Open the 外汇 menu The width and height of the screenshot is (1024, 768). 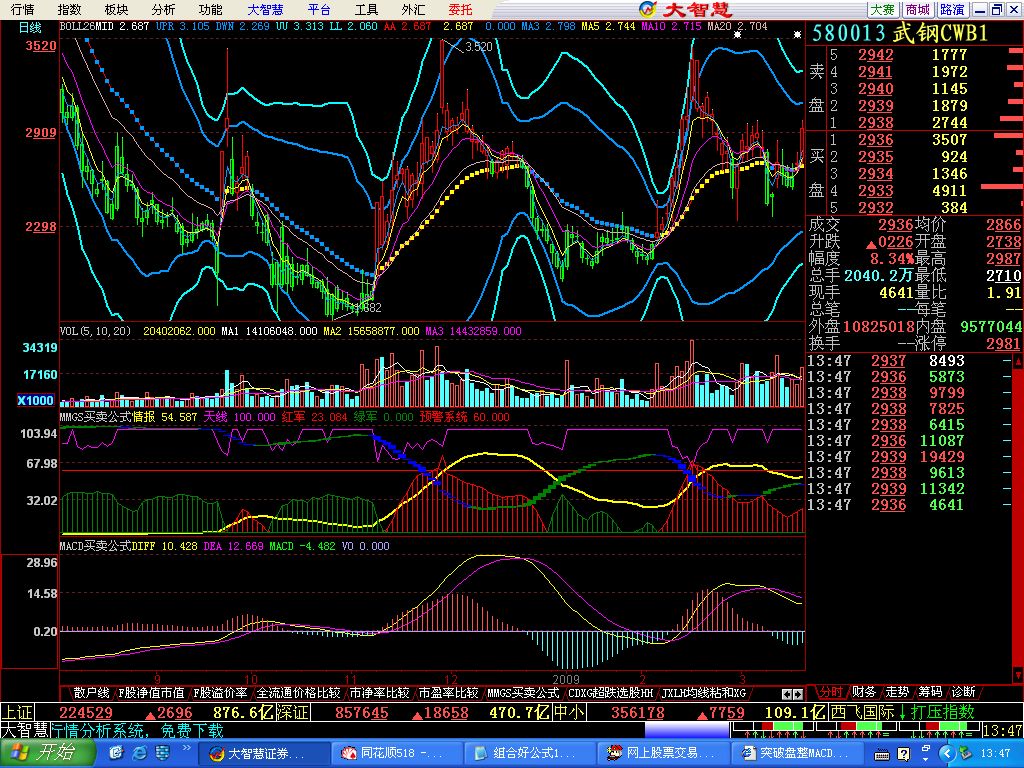coord(413,9)
